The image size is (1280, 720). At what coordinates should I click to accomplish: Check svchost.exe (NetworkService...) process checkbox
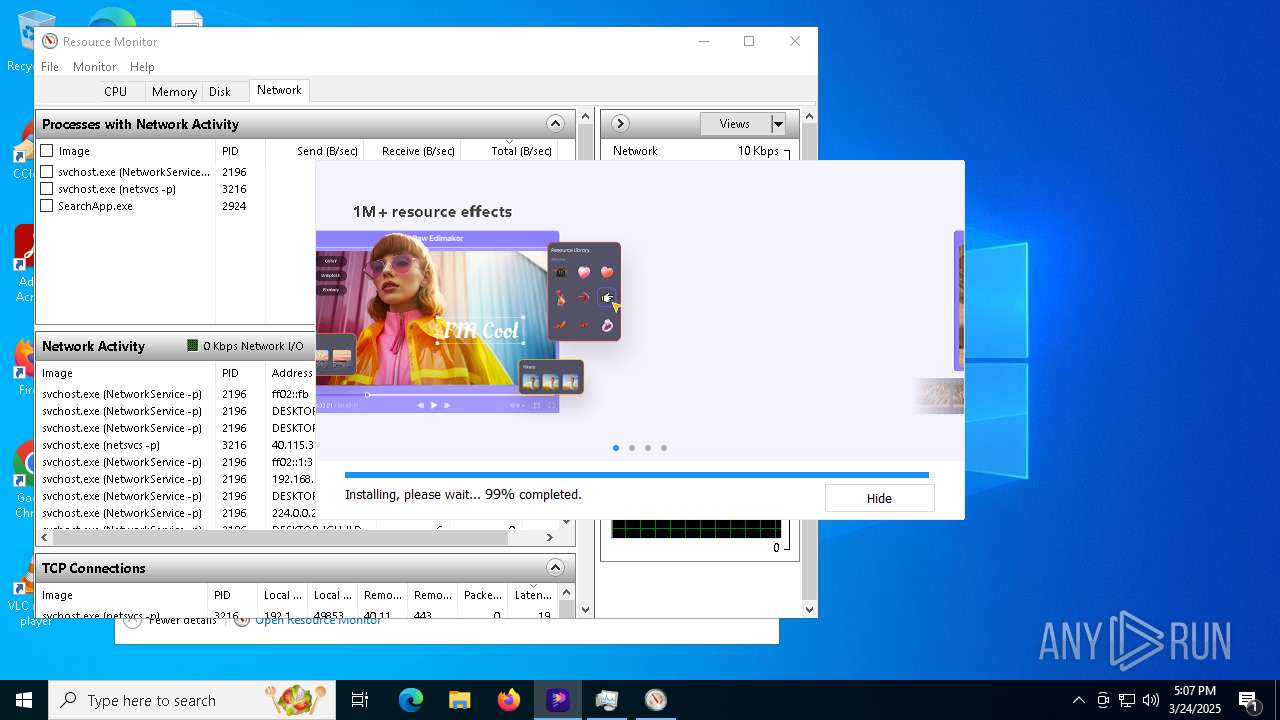(47, 172)
